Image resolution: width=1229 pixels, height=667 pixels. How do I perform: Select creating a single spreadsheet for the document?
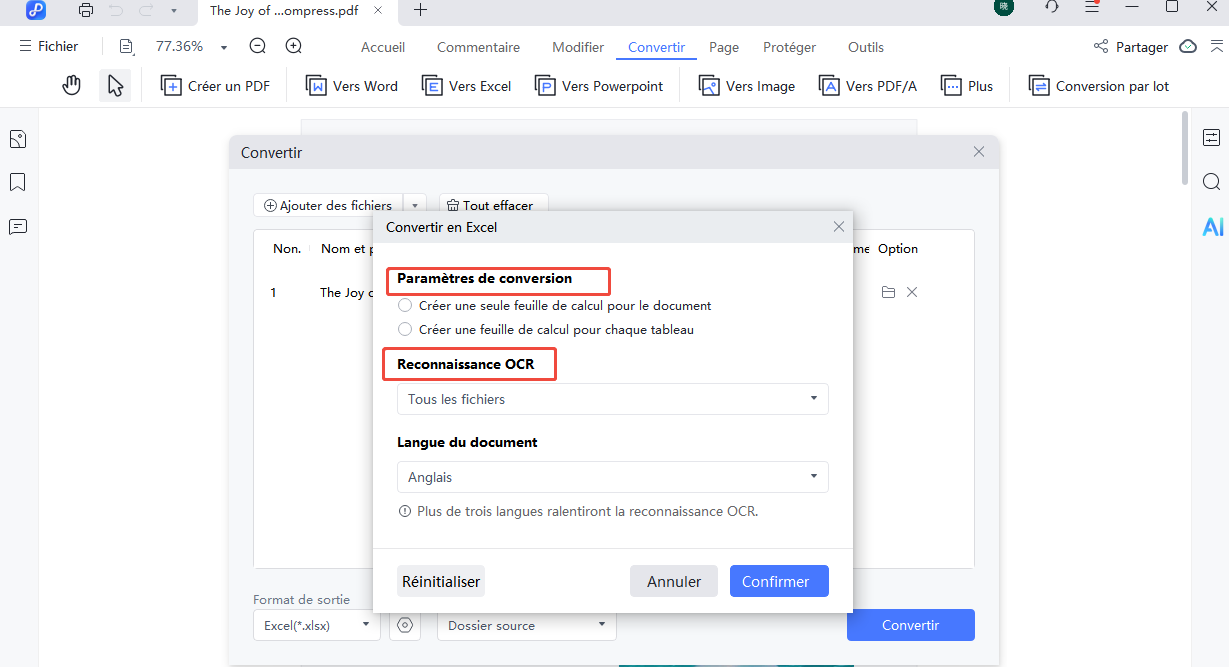click(405, 305)
